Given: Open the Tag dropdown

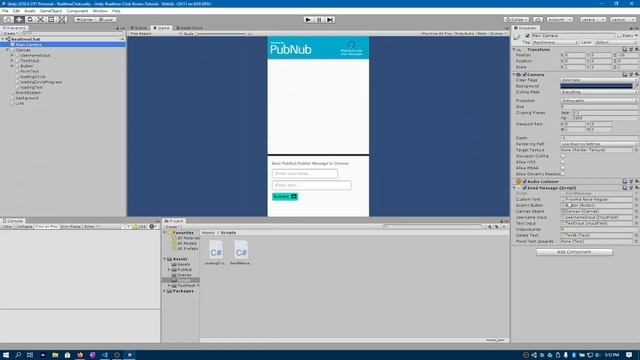Looking at the screenshot, I should click(555, 42).
